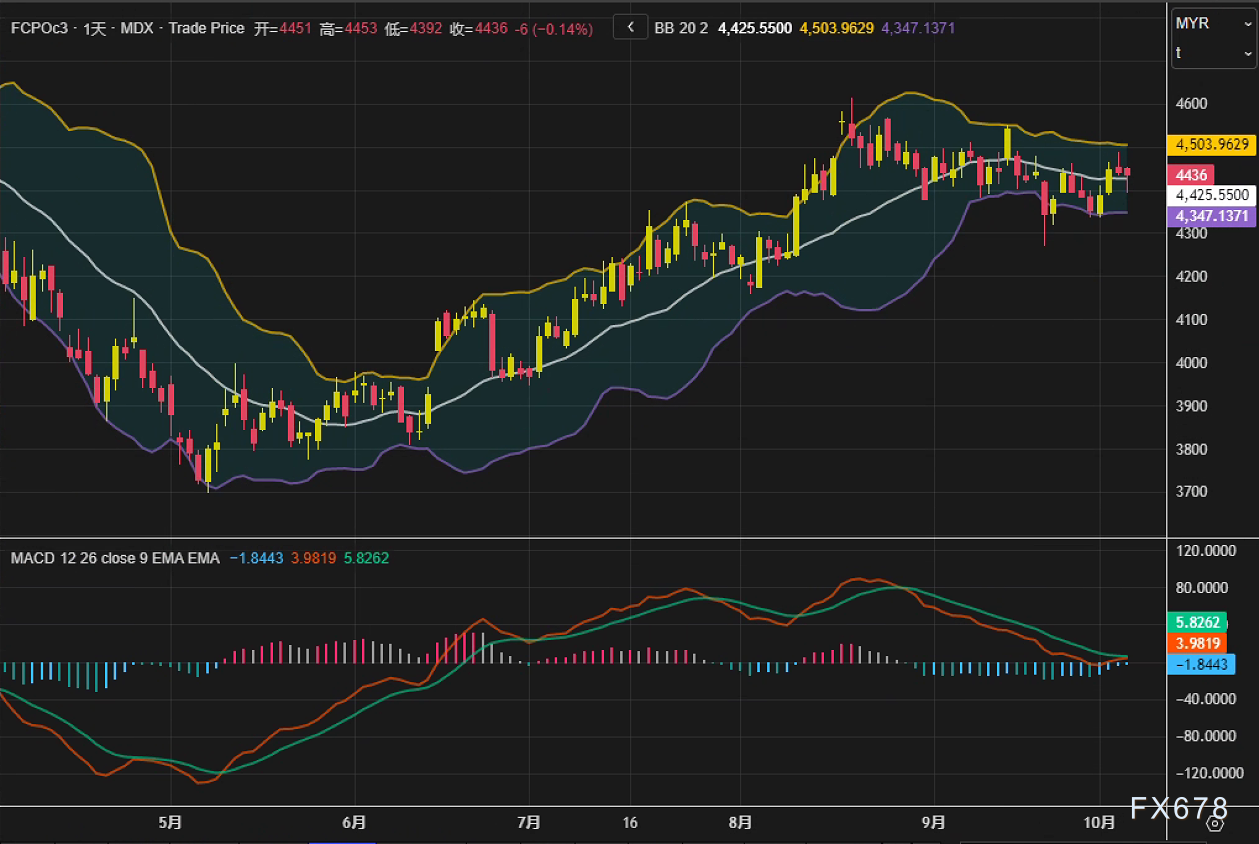1259x844 pixels.
Task: Click the 10月 label on time axis
Action: point(1099,822)
